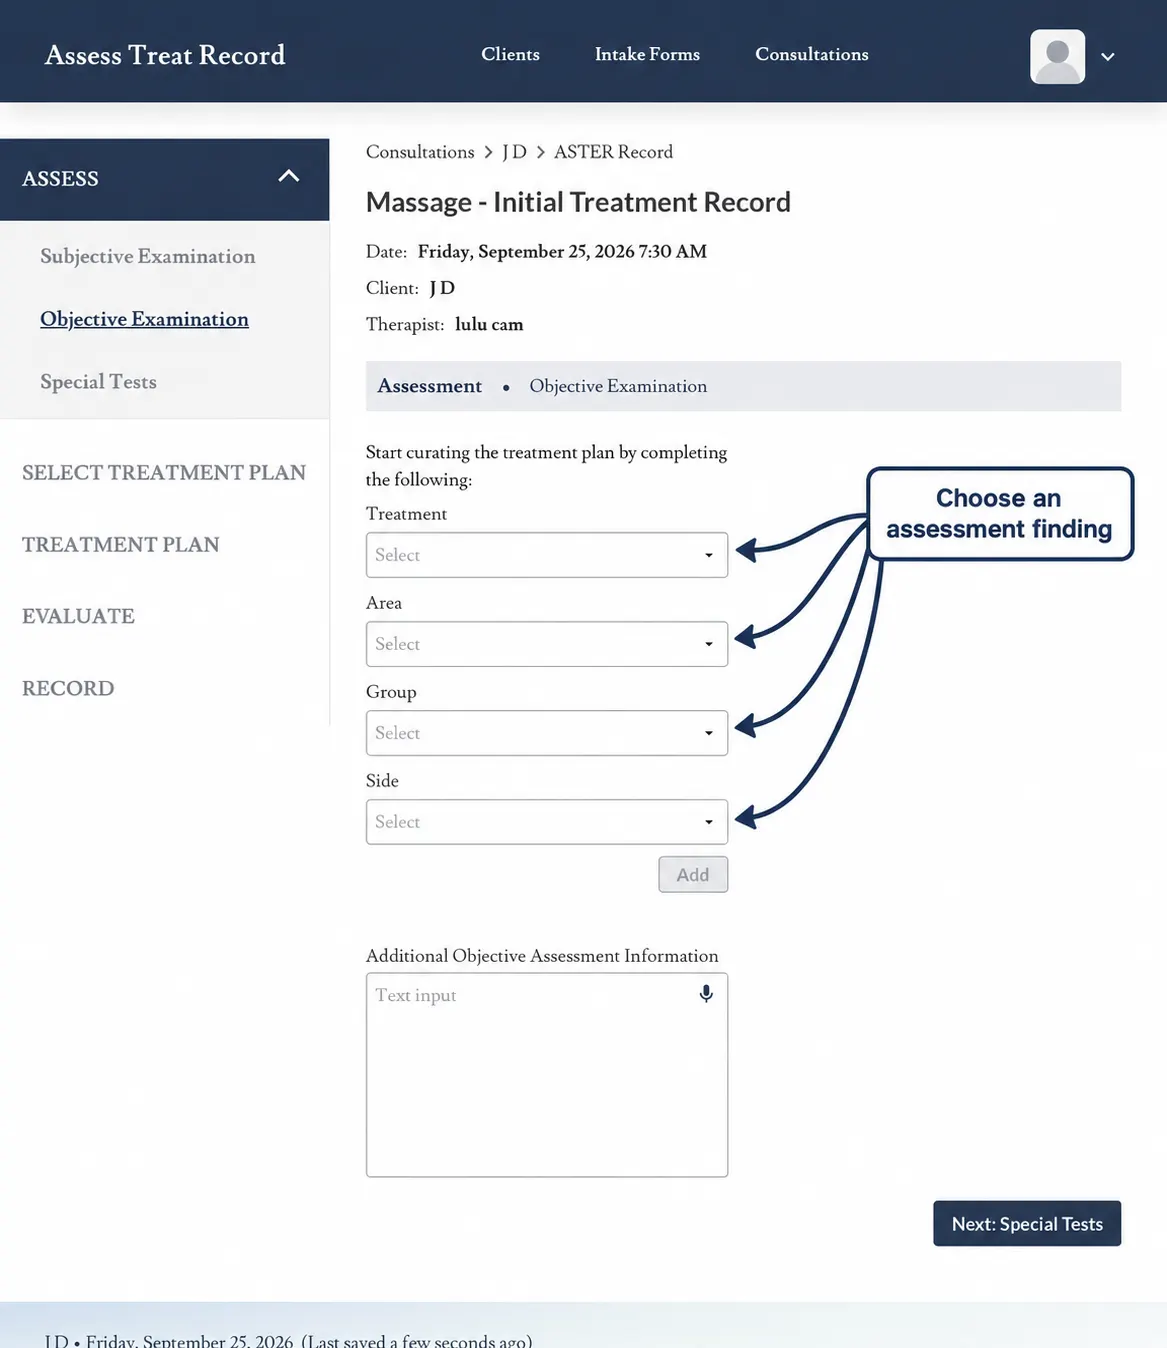The height and width of the screenshot is (1348, 1167).
Task: Open the account menu chevron beside avatar
Action: (x=1107, y=57)
